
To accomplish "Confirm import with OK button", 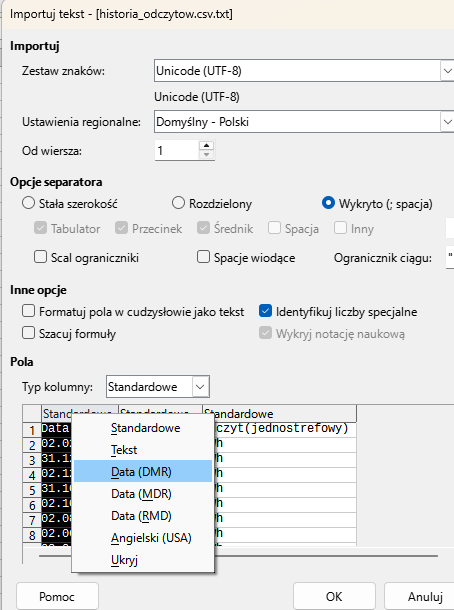I will [334, 596].
